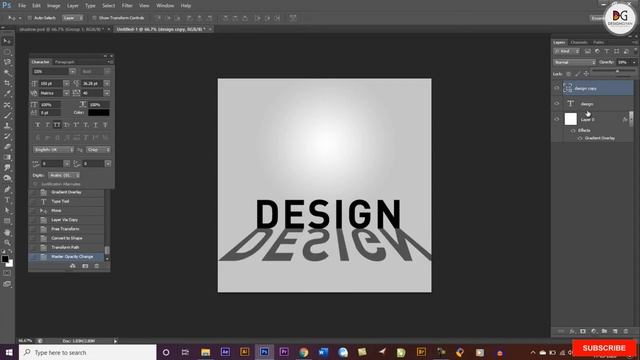640x360 pixels.
Task: Select the Move tool
Action: [7, 41]
